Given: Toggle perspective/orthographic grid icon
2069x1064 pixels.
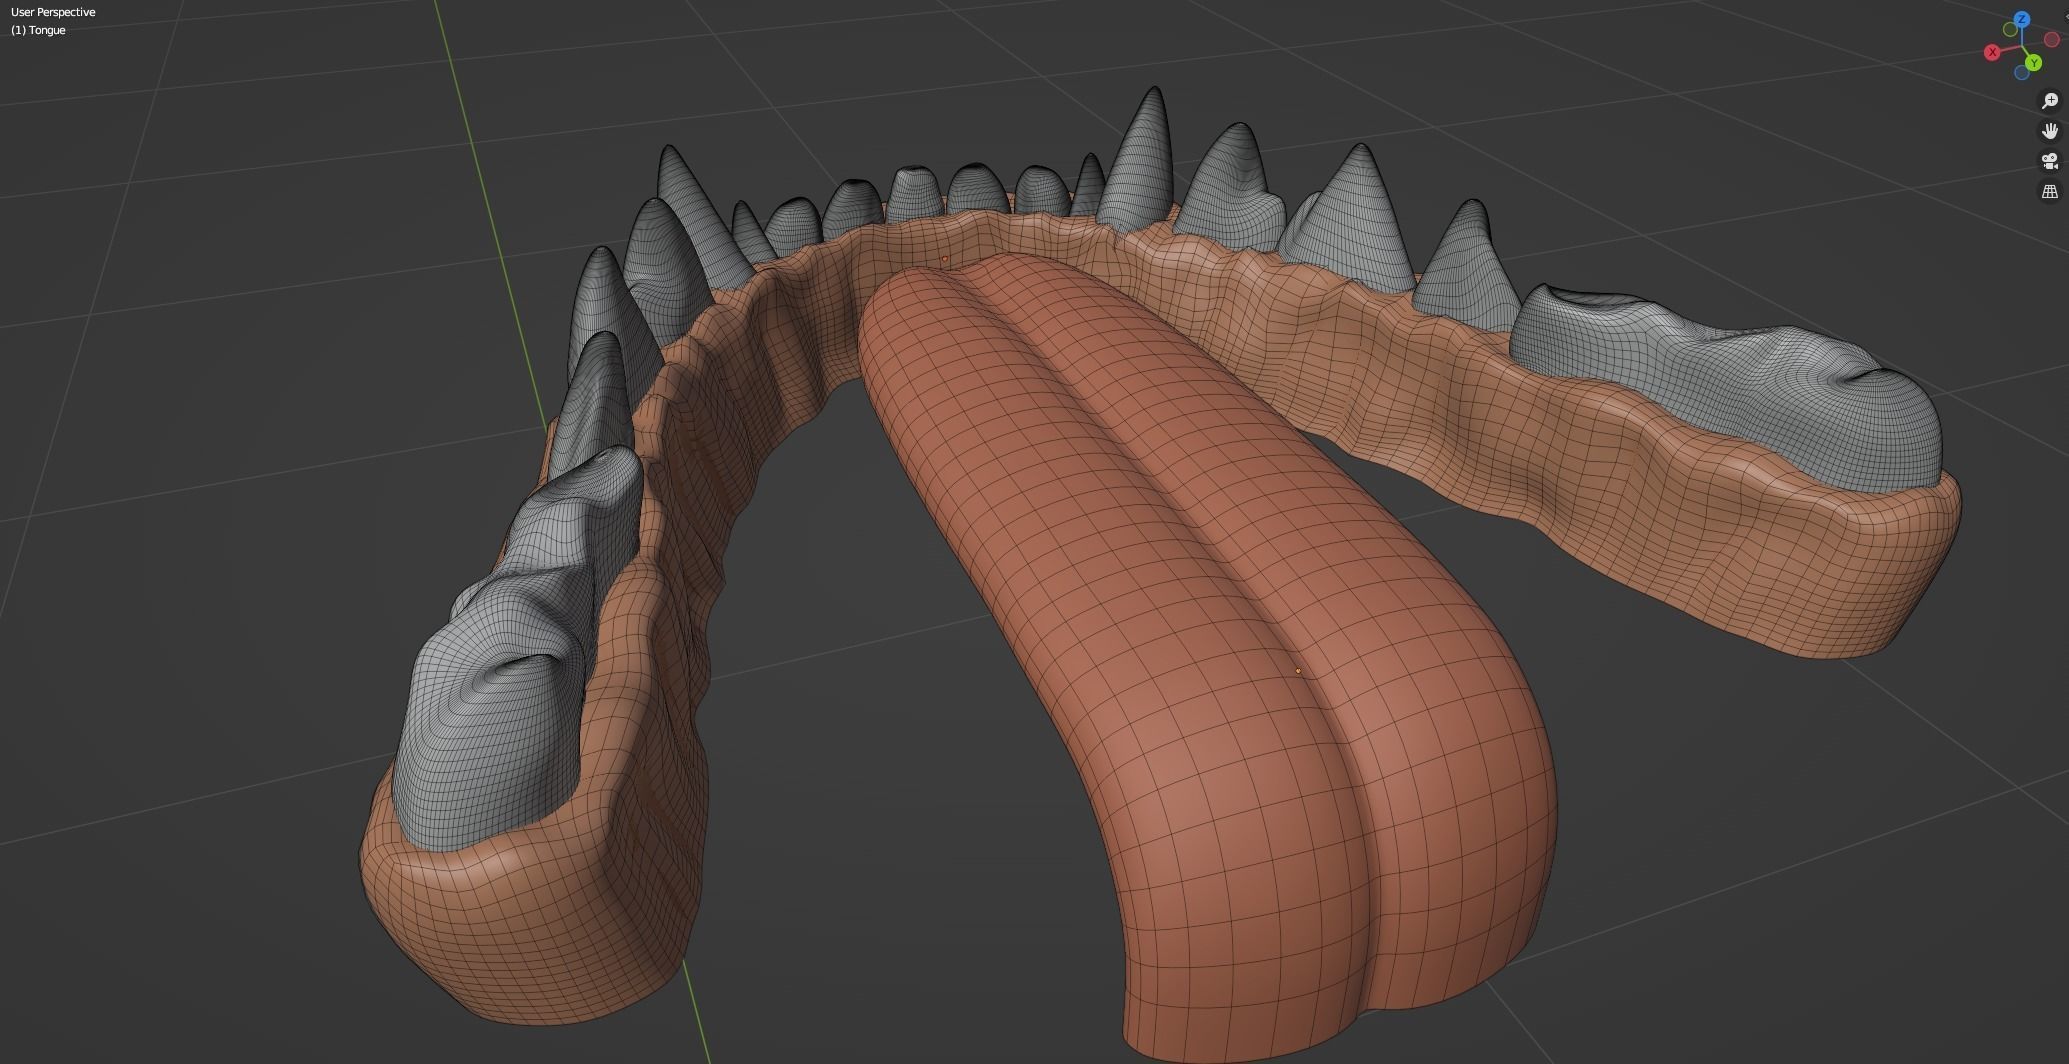Looking at the screenshot, I should [2049, 191].
